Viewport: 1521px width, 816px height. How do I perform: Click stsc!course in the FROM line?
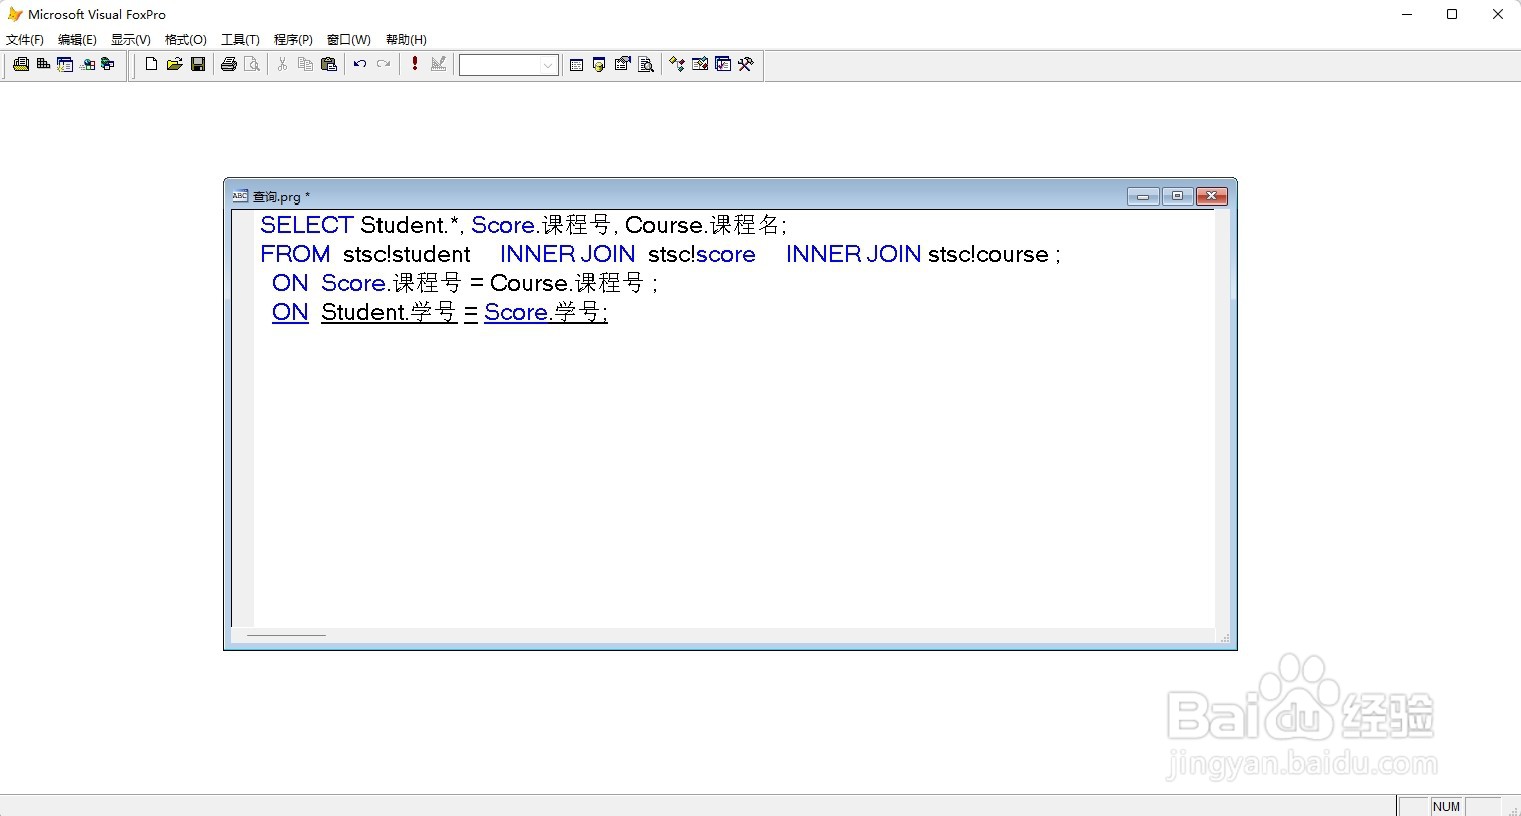pos(988,254)
